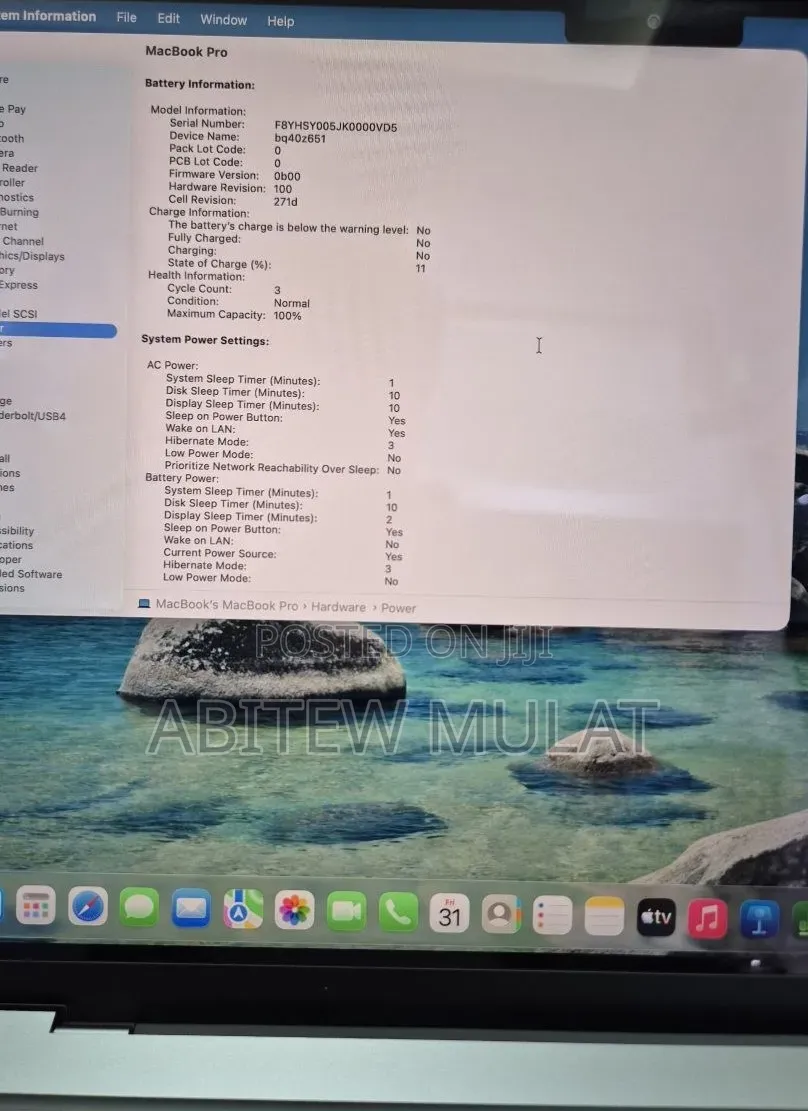
Task: Open the File menu
Action: click(x=126, y=17)
